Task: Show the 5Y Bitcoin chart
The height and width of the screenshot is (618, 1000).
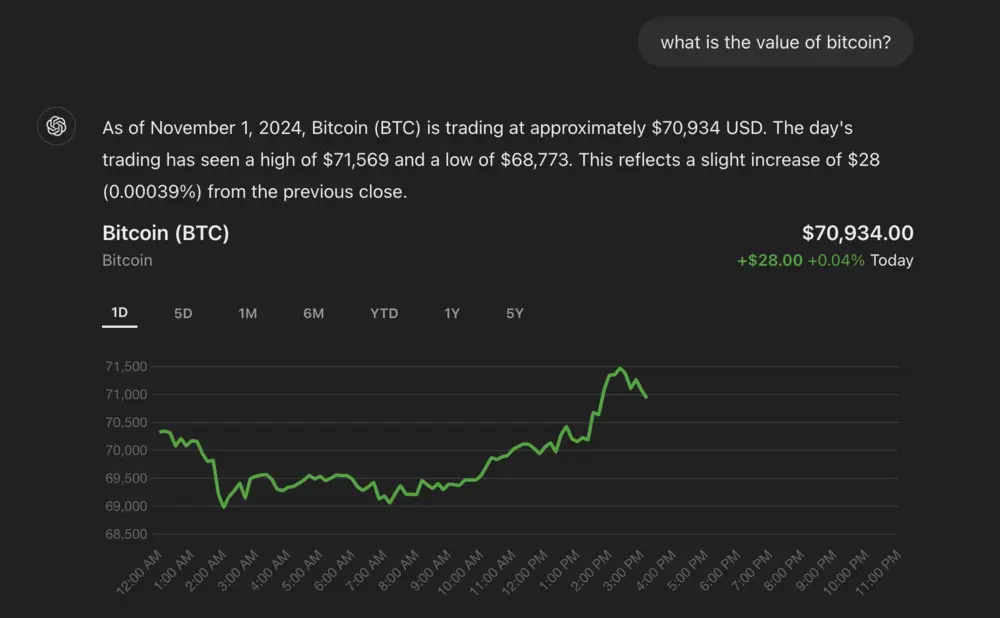Action: (514, 313)
